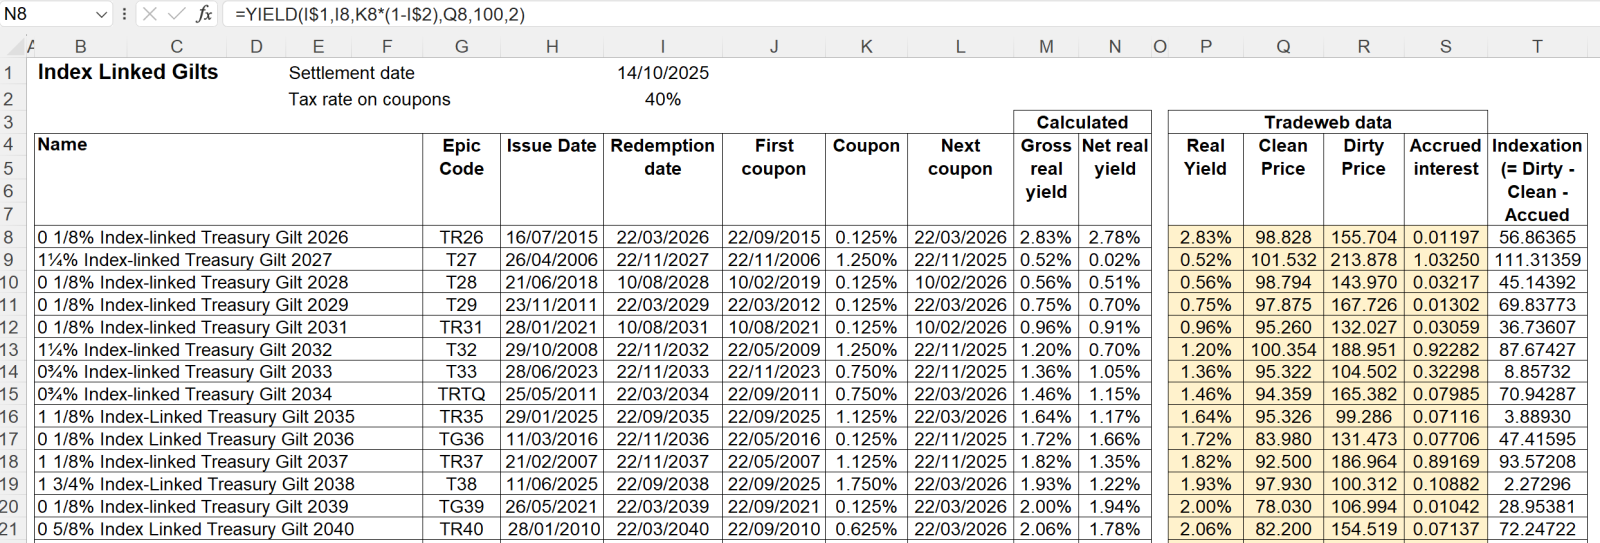Select Dirty Price cell 213.878
1600x543 pixels.
click(1363, 260)
